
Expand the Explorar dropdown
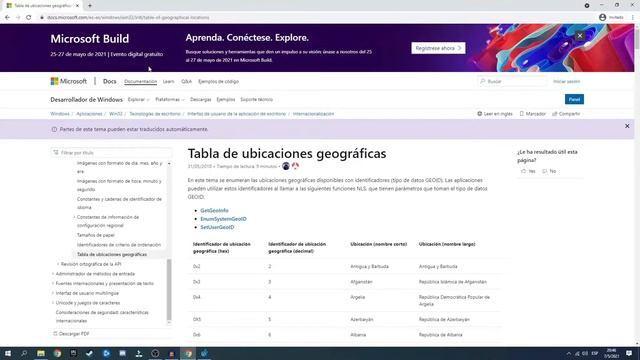pos(138,100)
